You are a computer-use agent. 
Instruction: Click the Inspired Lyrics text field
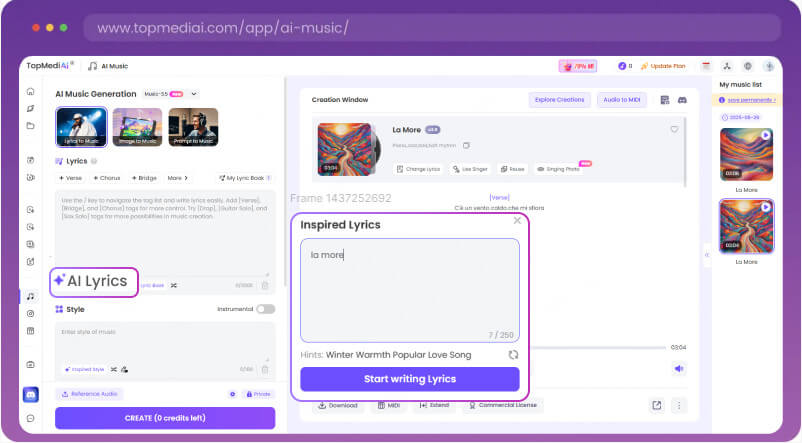click(x=410, y=289)
